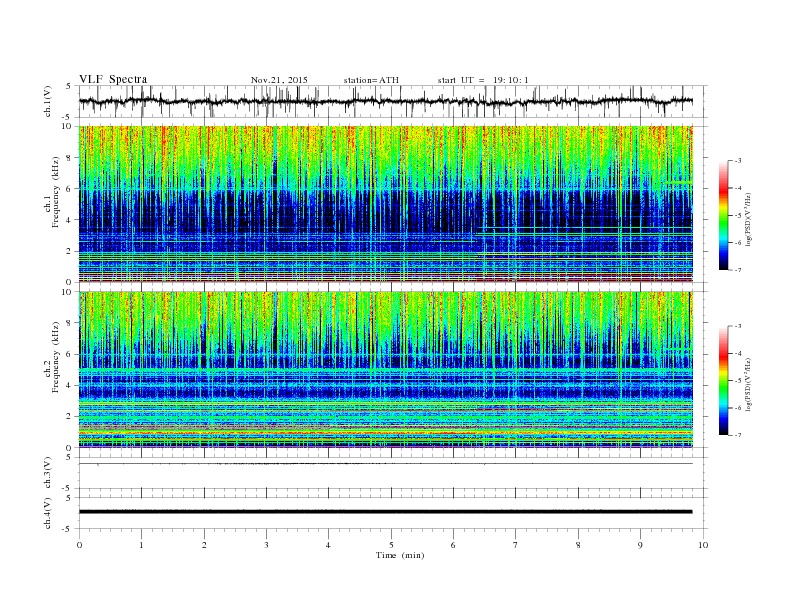The image size is (792, 612).
Task: Click the "VLF Spectra" title text
Action: coord(113,79)
